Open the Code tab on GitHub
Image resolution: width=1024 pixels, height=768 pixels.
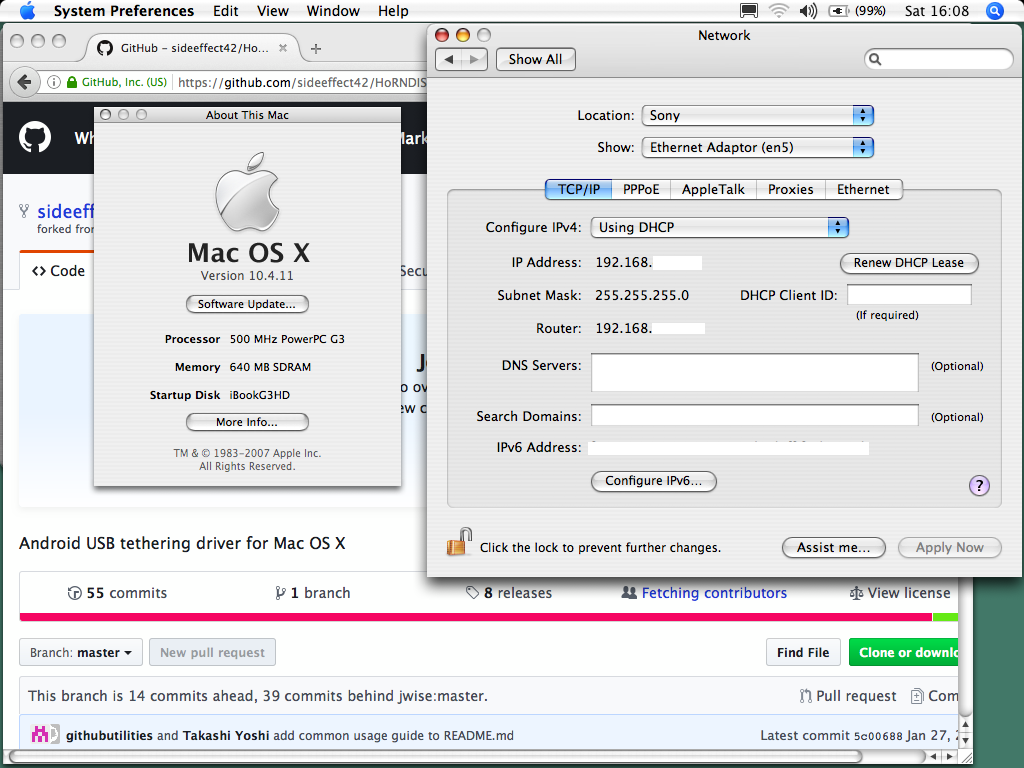(x=58, y=271)
